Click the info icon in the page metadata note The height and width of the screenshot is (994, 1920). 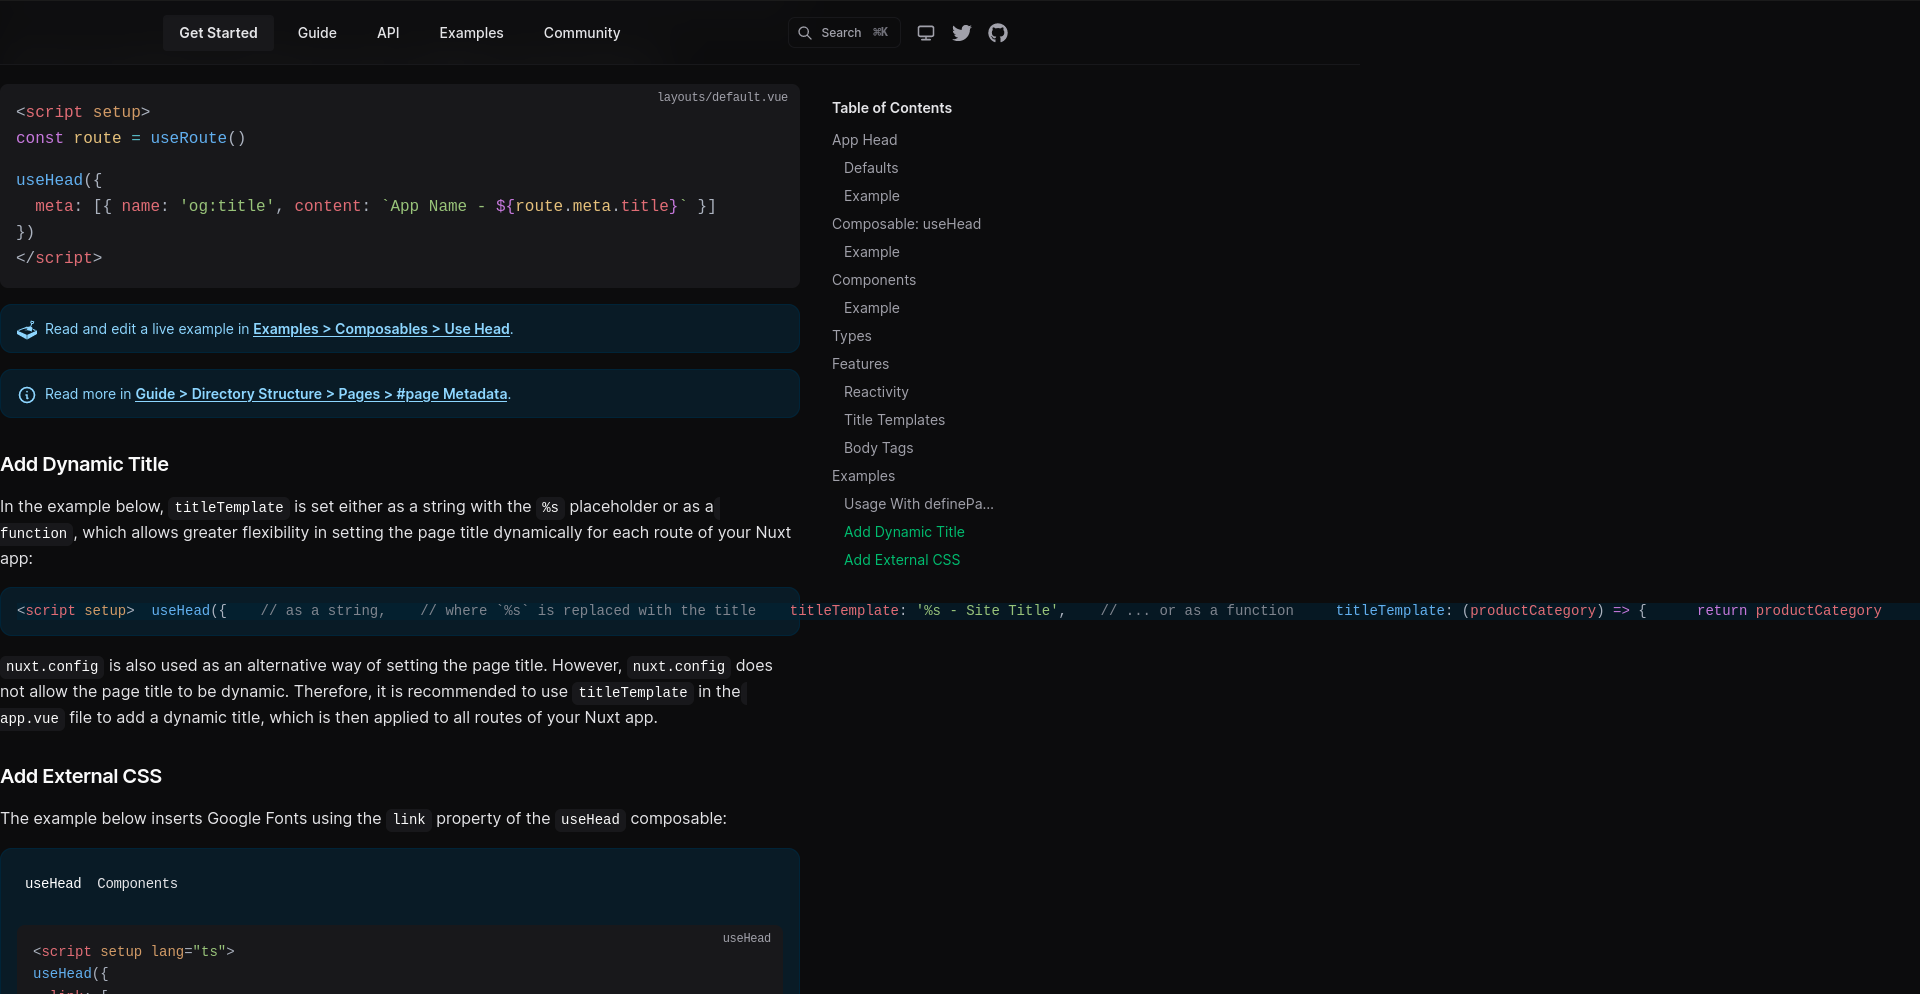(x=26, y=394)
